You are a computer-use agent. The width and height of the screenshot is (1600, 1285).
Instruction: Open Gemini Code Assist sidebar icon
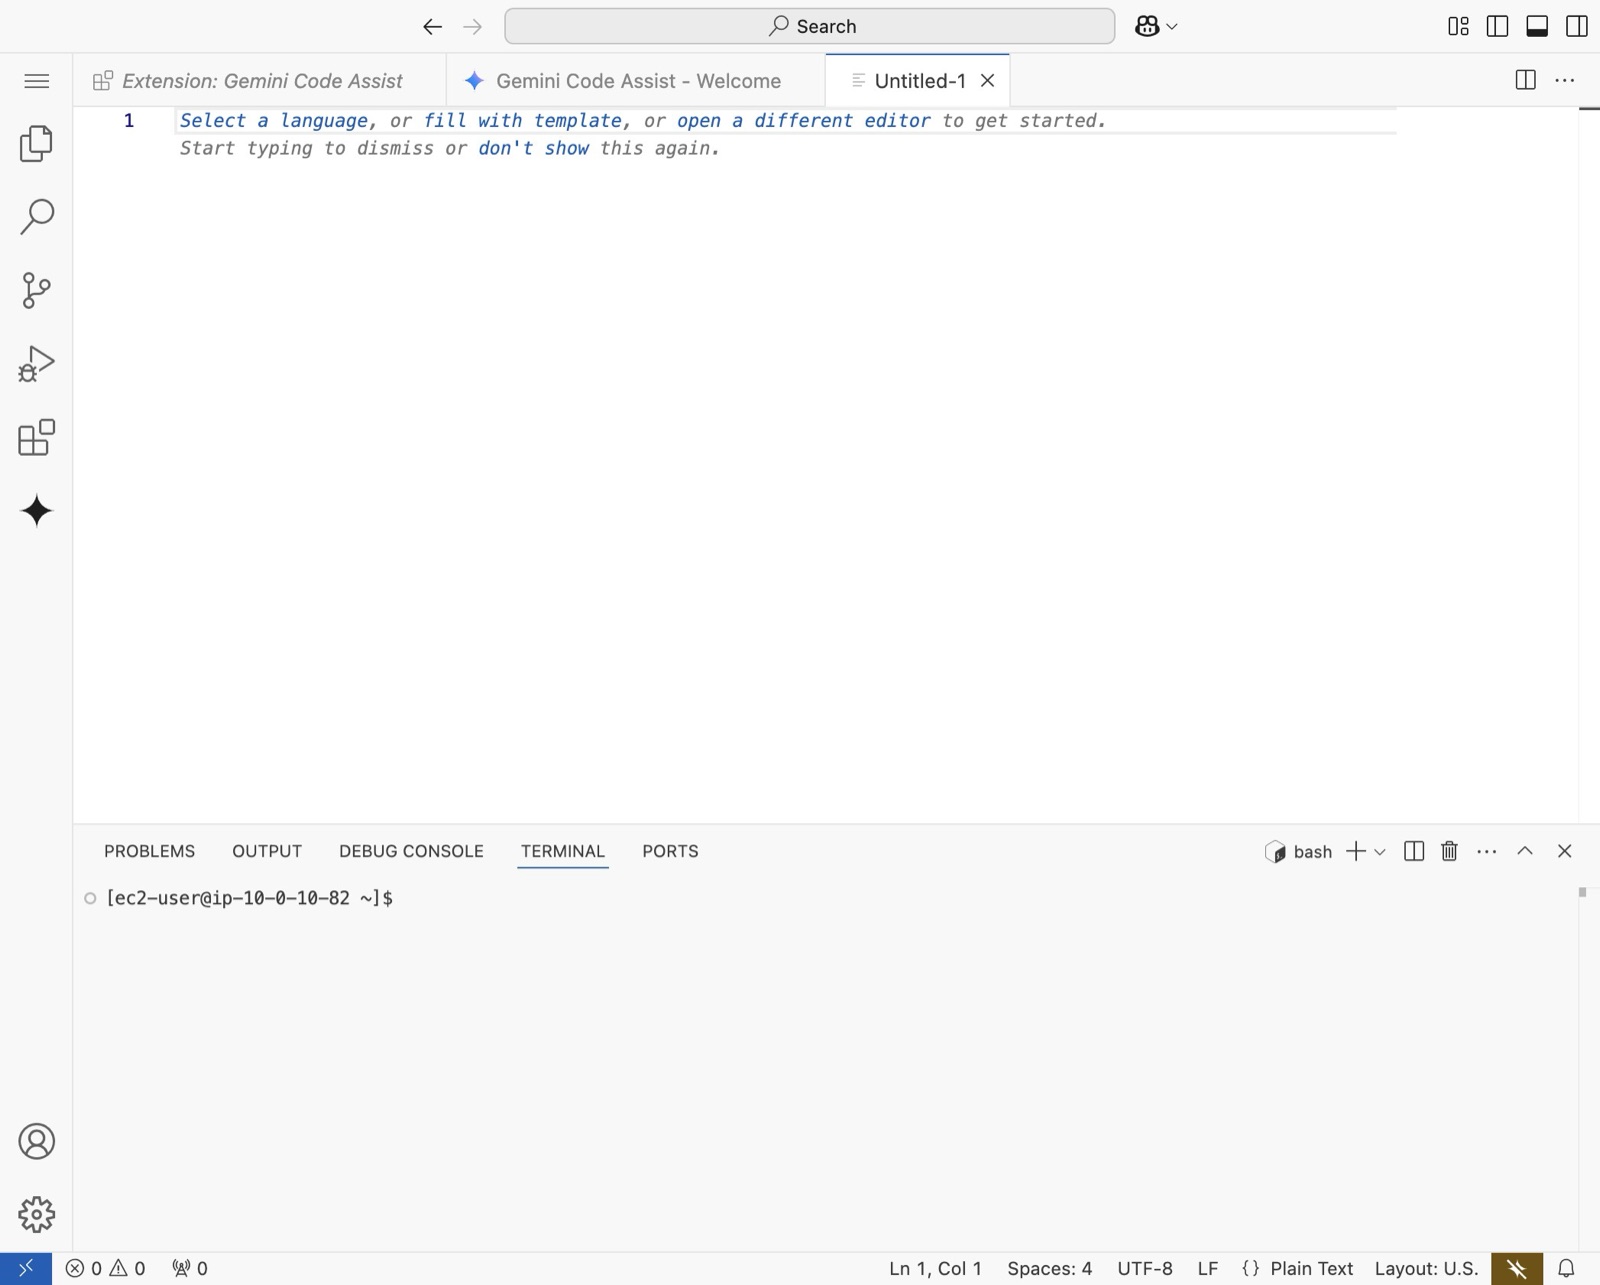(x=36, y=511)
